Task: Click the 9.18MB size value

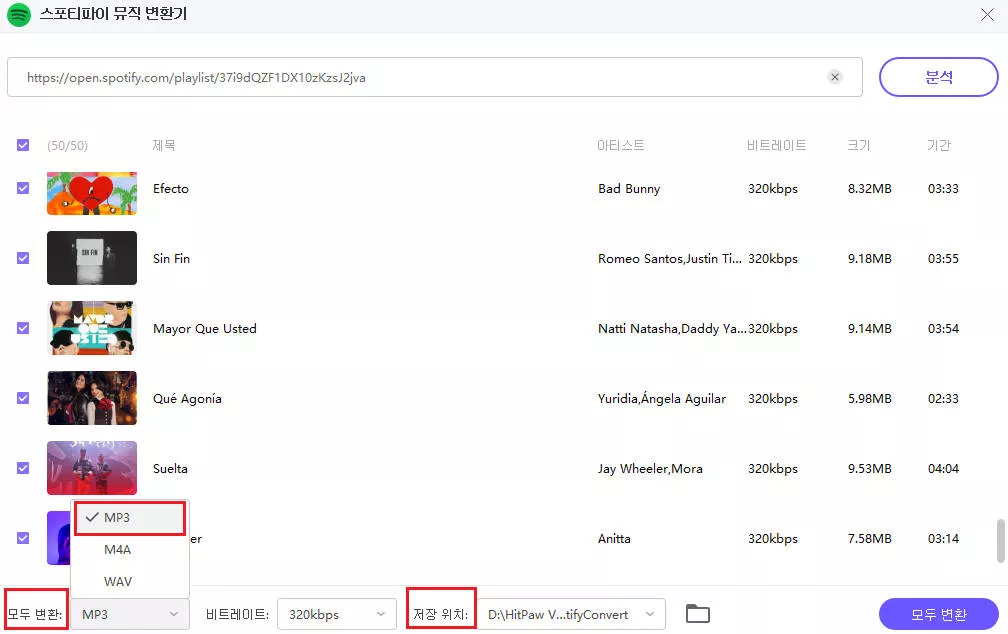Action: click(870, 258)
